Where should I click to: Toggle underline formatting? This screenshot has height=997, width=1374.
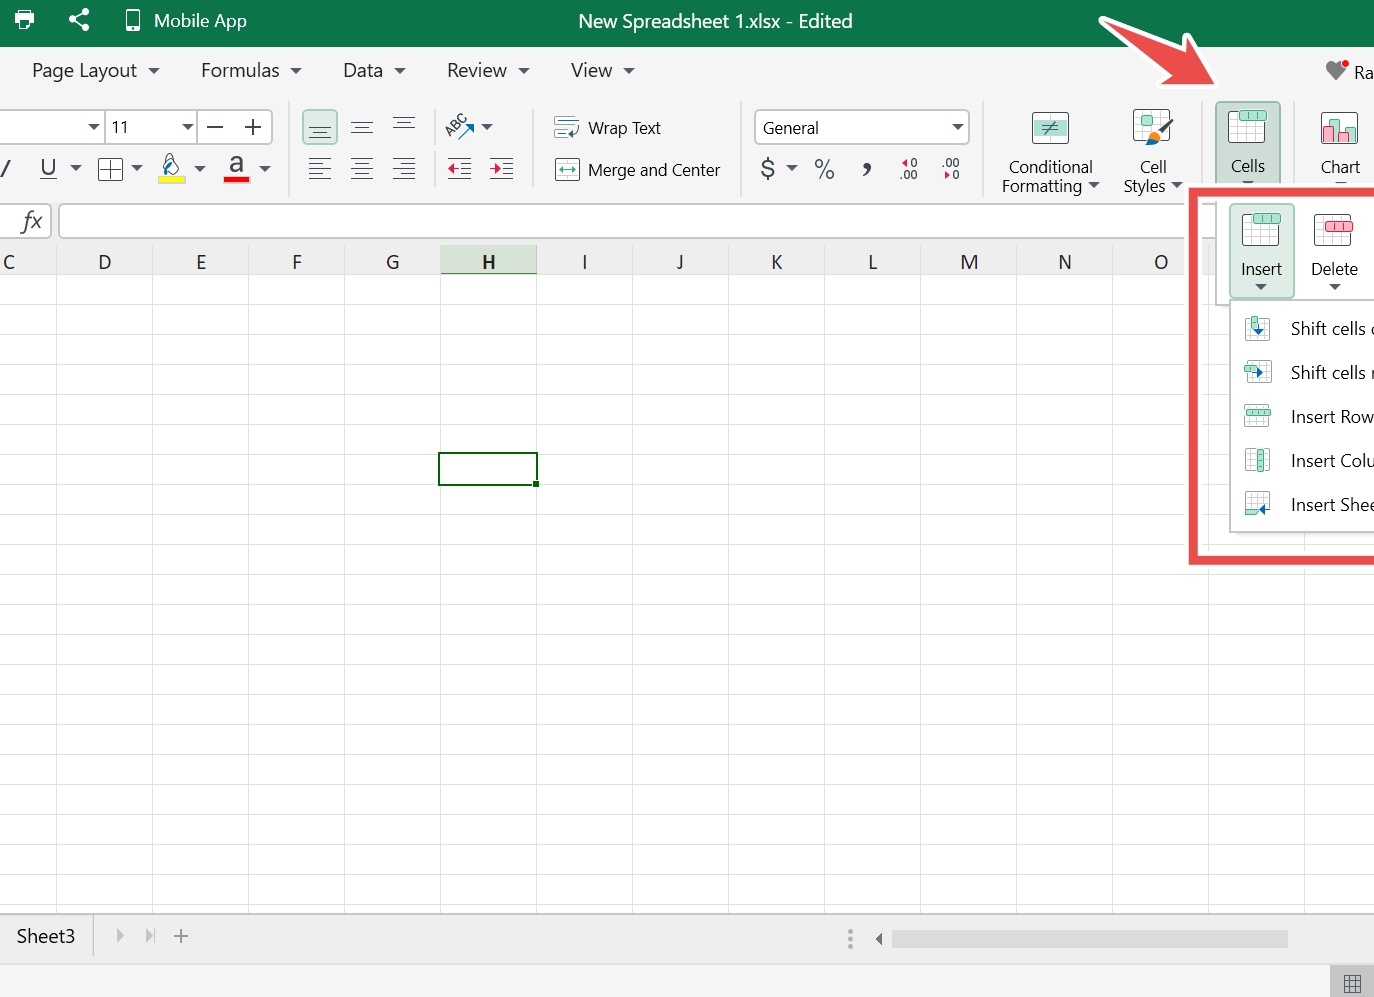coord(48,168)
